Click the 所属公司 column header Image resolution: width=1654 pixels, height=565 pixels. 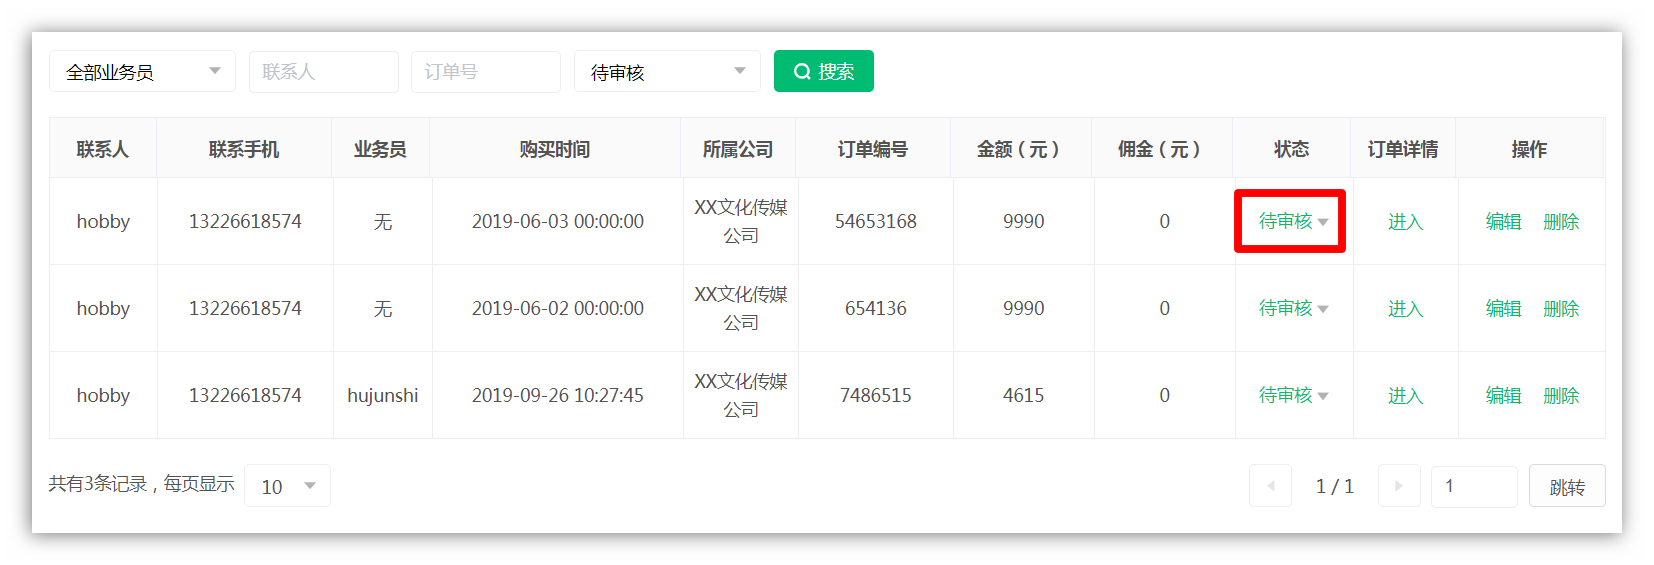738,149
